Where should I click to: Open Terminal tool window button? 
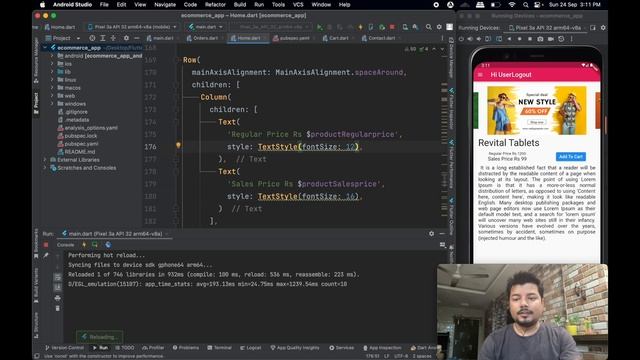click(x=220, y=348)
